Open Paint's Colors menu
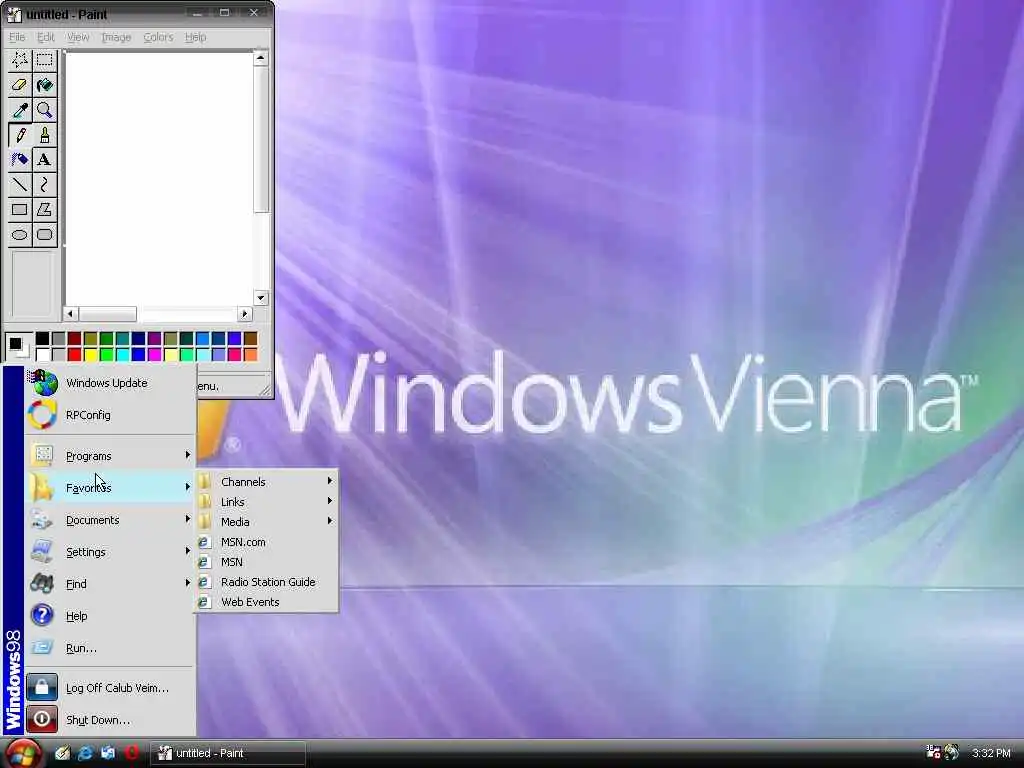The image size is (1024, 768). [158, 37]
